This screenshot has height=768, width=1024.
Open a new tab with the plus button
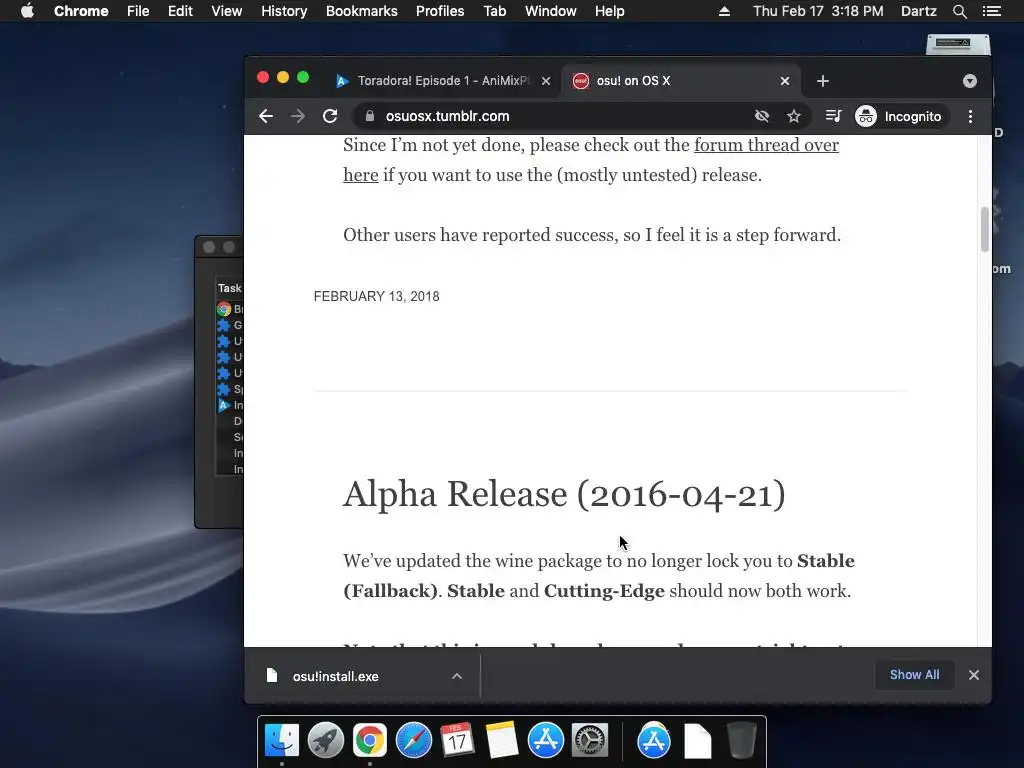pos(823,81)
